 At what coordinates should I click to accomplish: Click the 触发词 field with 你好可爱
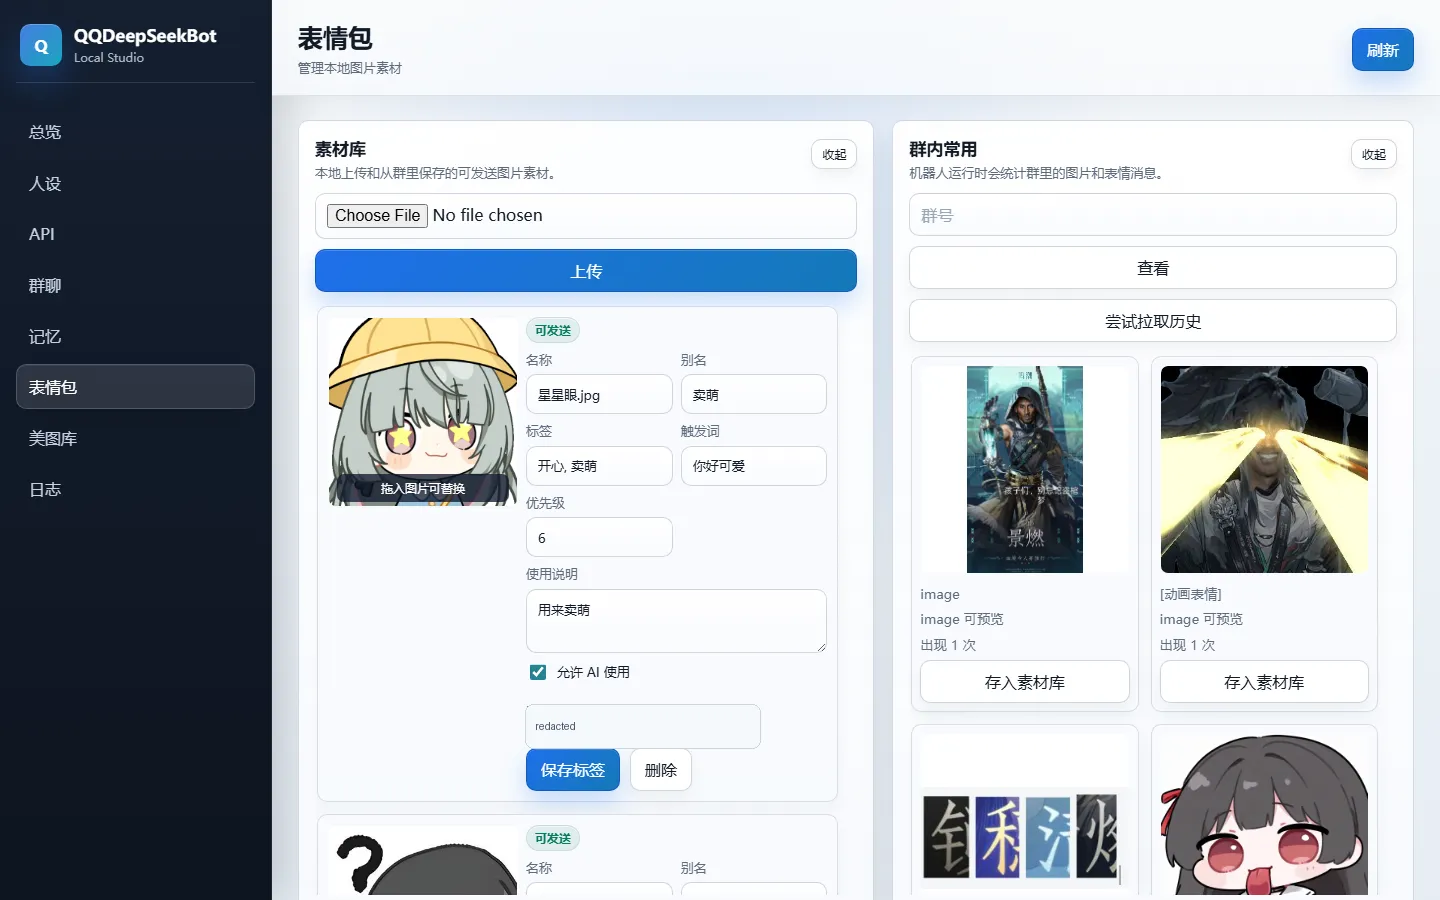point(754,466)
